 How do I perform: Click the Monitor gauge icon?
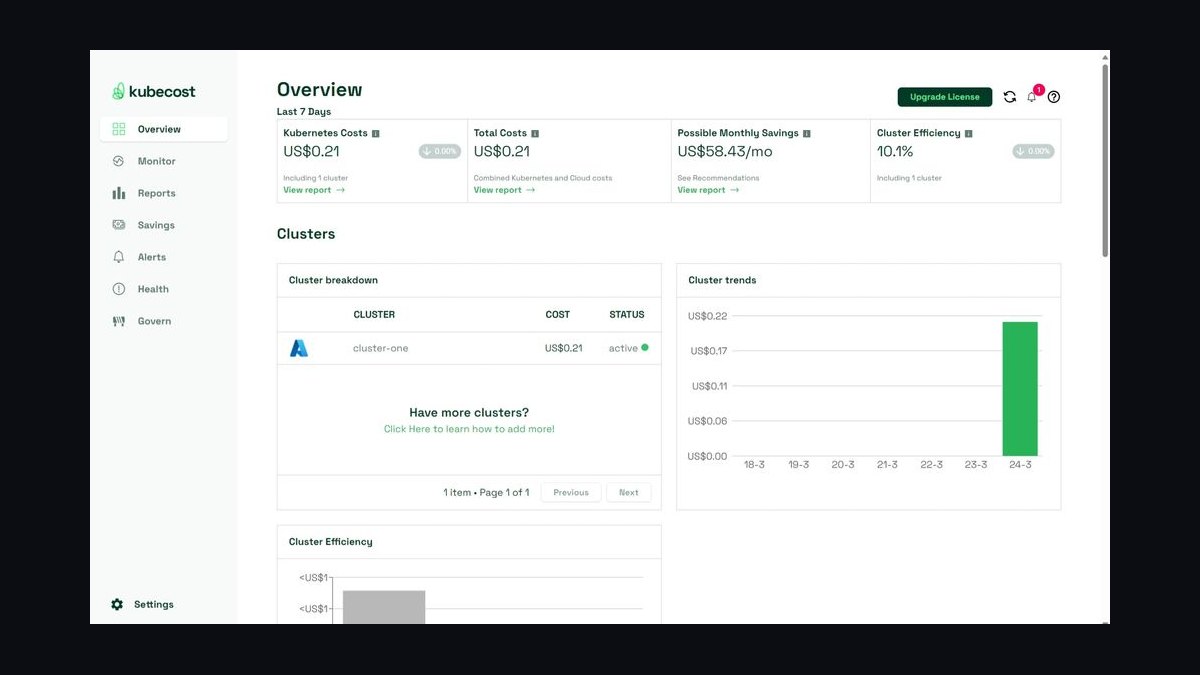[118, 161]
